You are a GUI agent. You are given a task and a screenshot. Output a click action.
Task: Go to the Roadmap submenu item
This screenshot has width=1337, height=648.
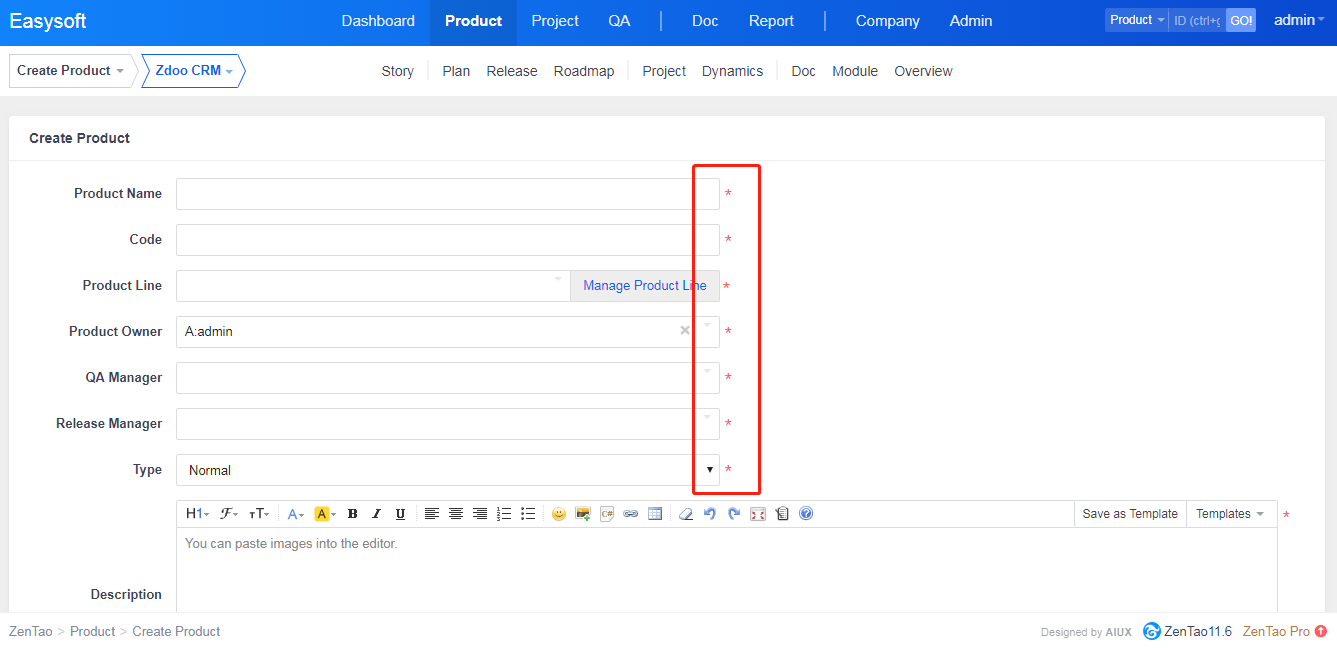pyautogui.click(x=584, y=71)
